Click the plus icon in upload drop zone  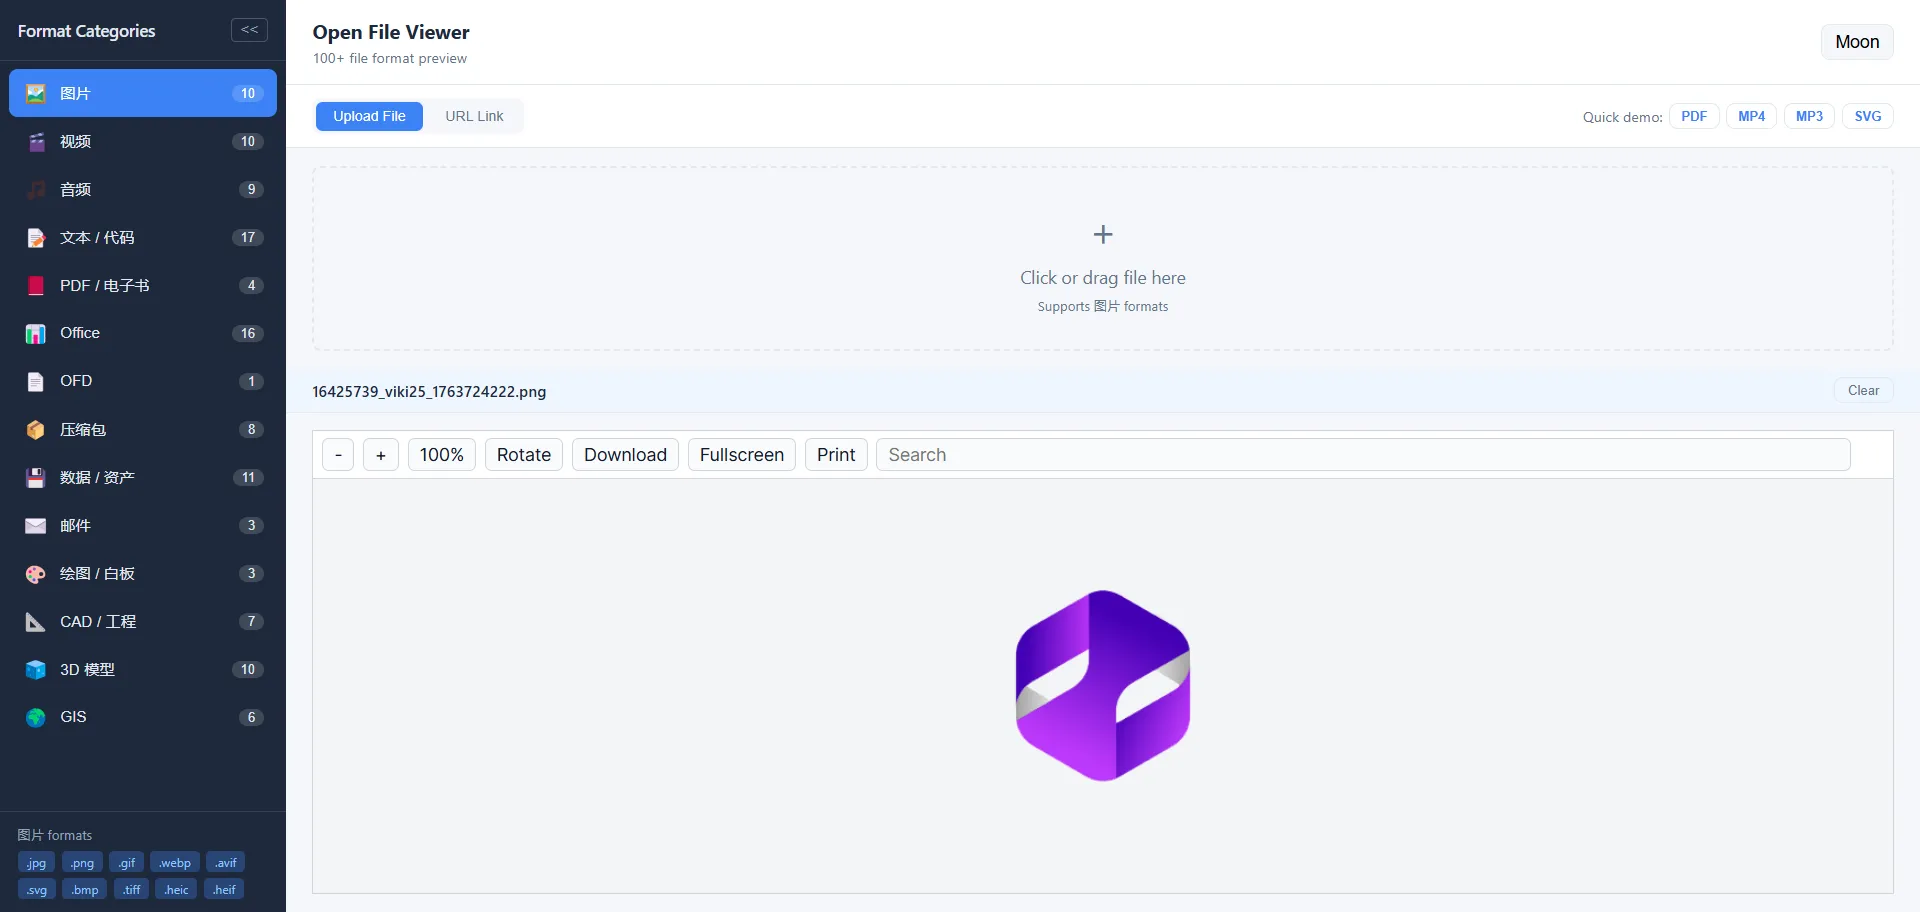coord(1103,234)
